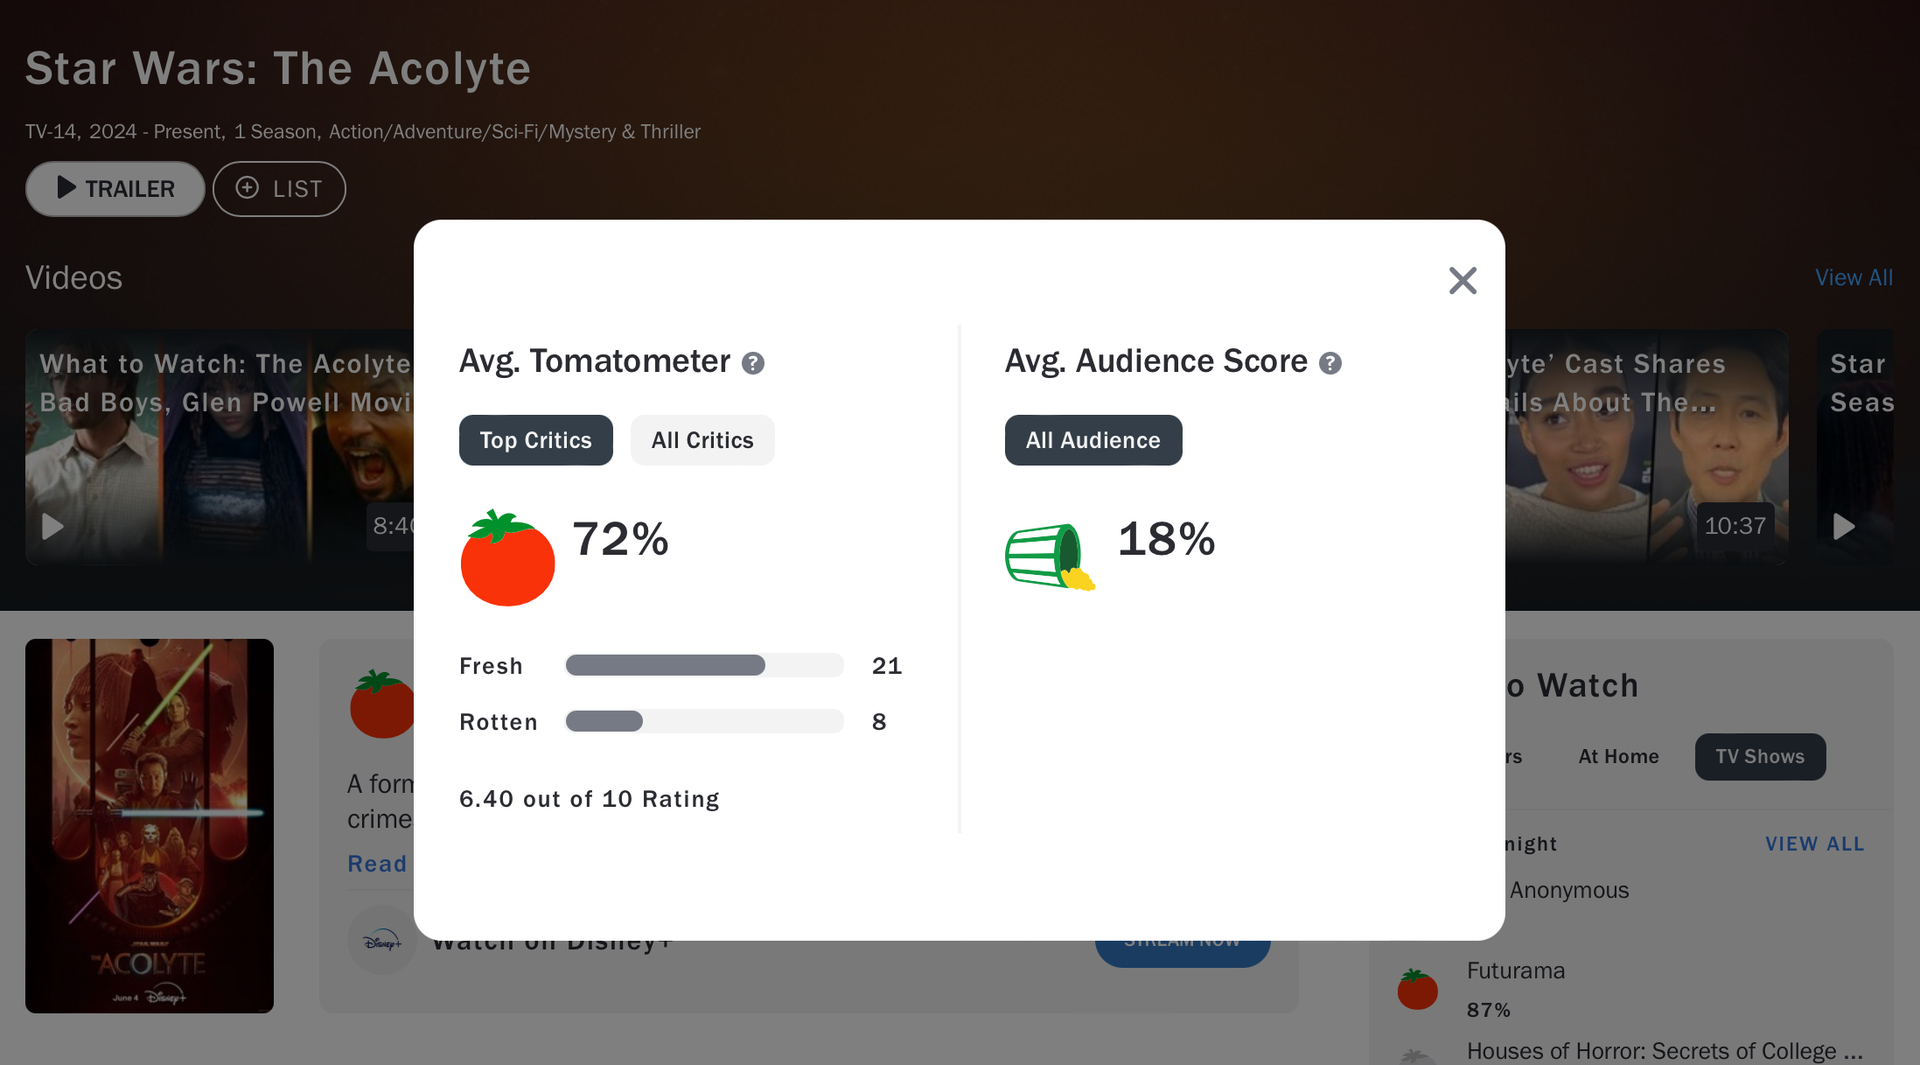The height and width of the screenshot is (1065, 1920).
Task: Click the Disney+ logo icon
Action: [382, 941]
